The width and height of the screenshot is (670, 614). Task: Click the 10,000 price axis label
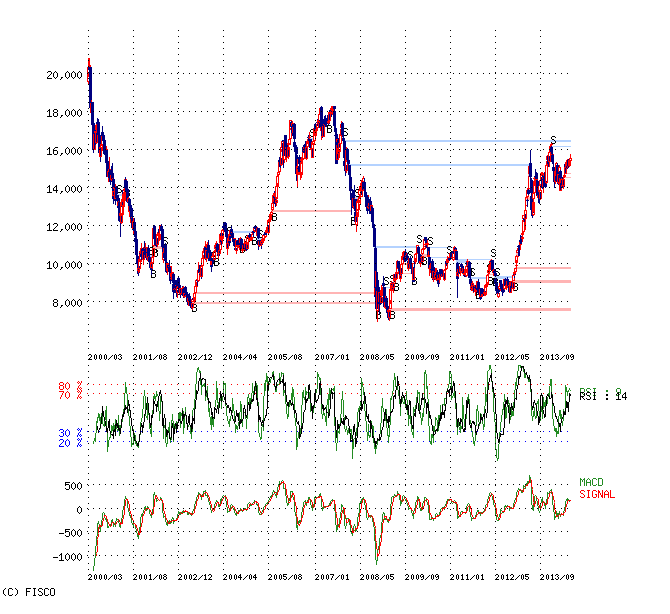64,265
